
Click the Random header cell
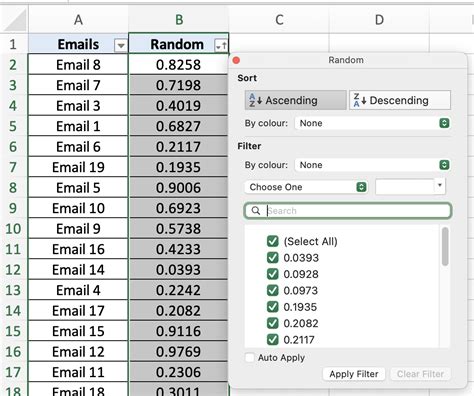179,44
